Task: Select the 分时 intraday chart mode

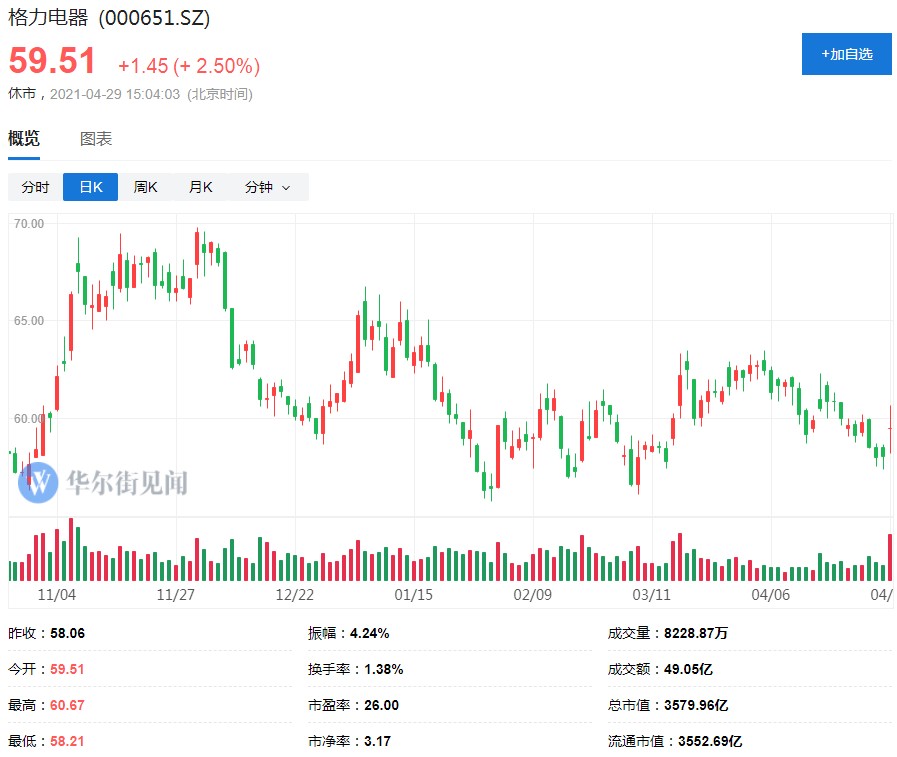Action: click(35, 187)
